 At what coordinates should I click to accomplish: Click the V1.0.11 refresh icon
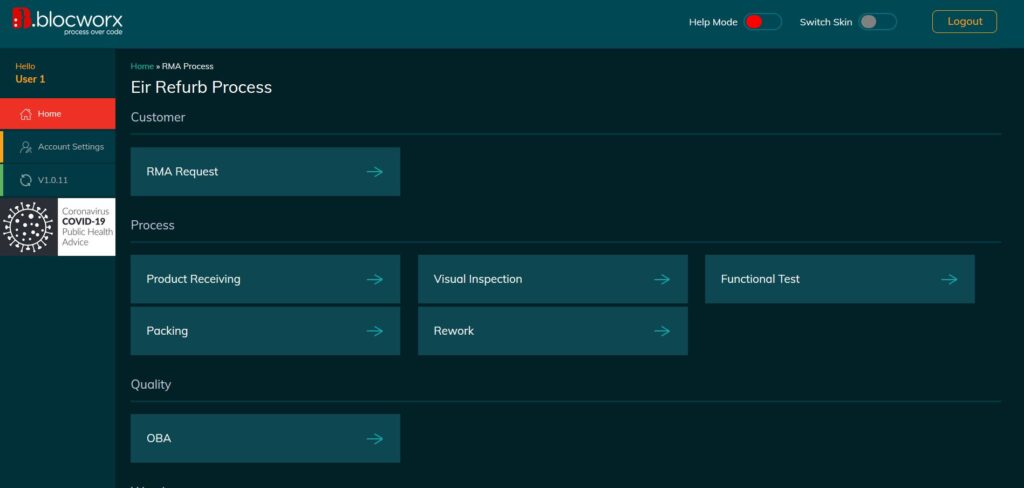[26, 180]
